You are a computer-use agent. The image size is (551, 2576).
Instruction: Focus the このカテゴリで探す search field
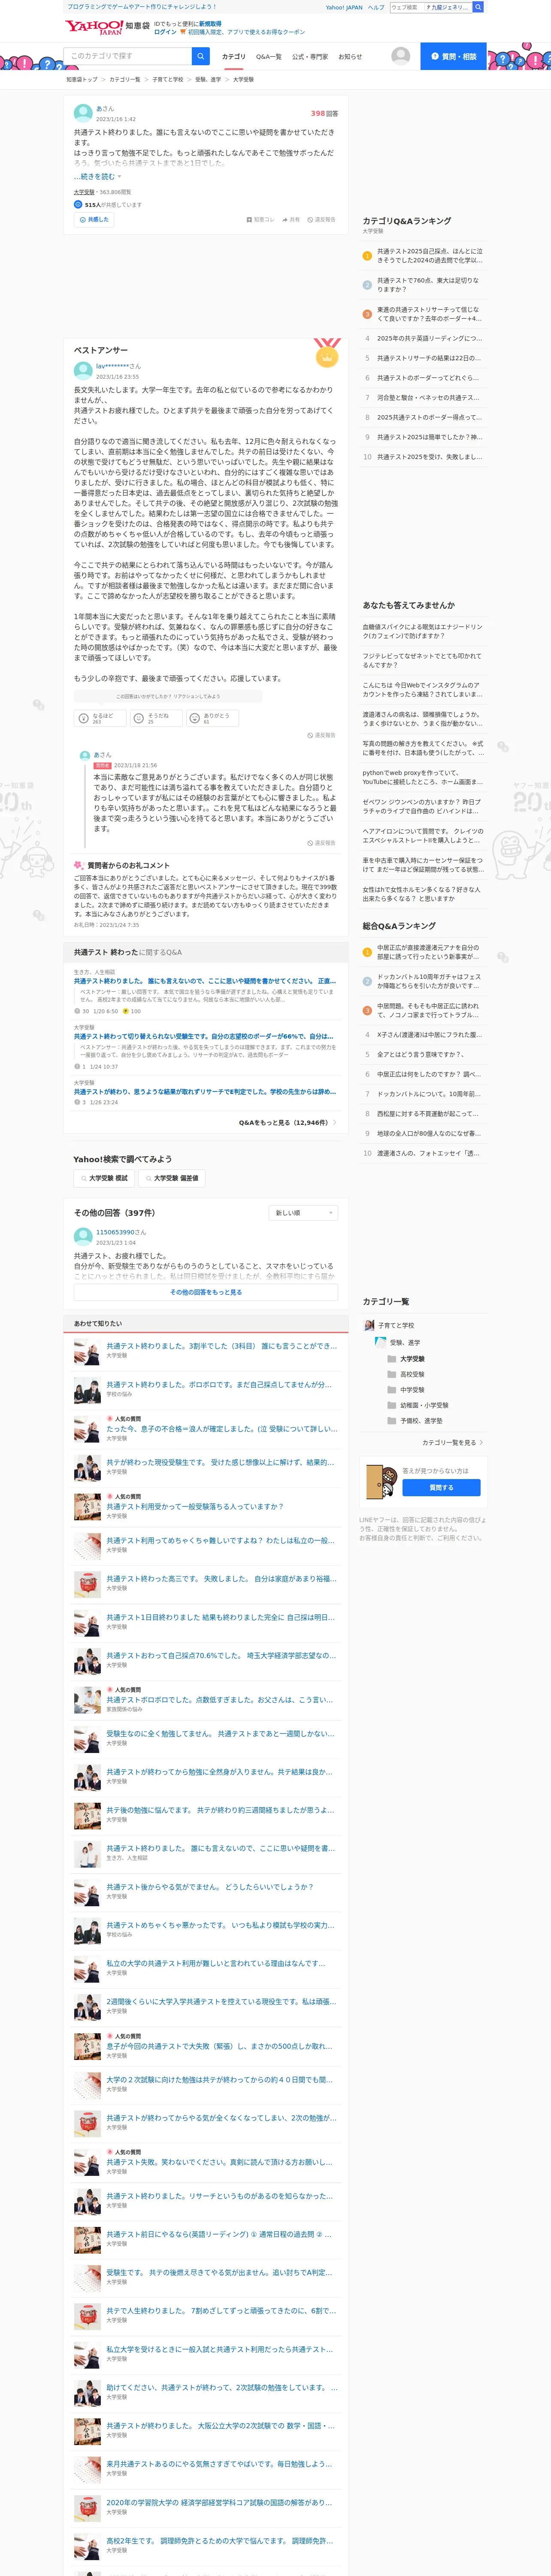click(128, 56)
